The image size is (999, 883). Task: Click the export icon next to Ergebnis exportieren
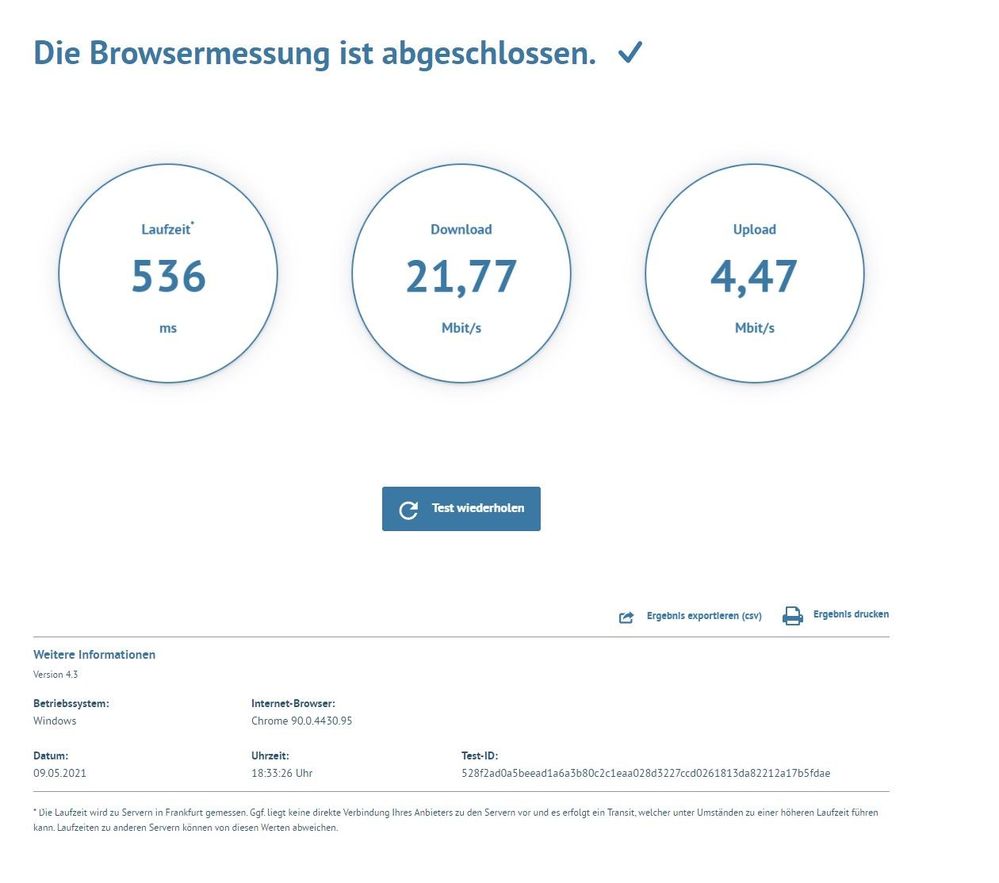coord(627,615)
